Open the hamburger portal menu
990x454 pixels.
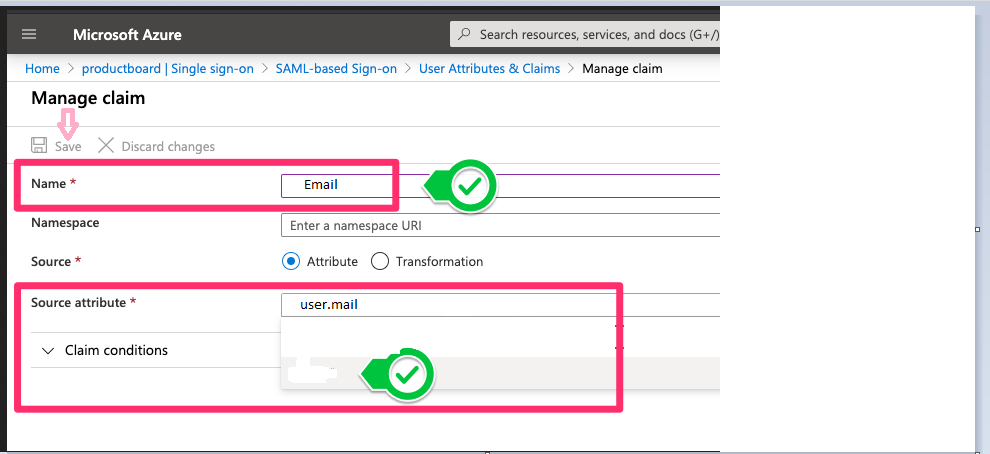[x=29, y=35]
